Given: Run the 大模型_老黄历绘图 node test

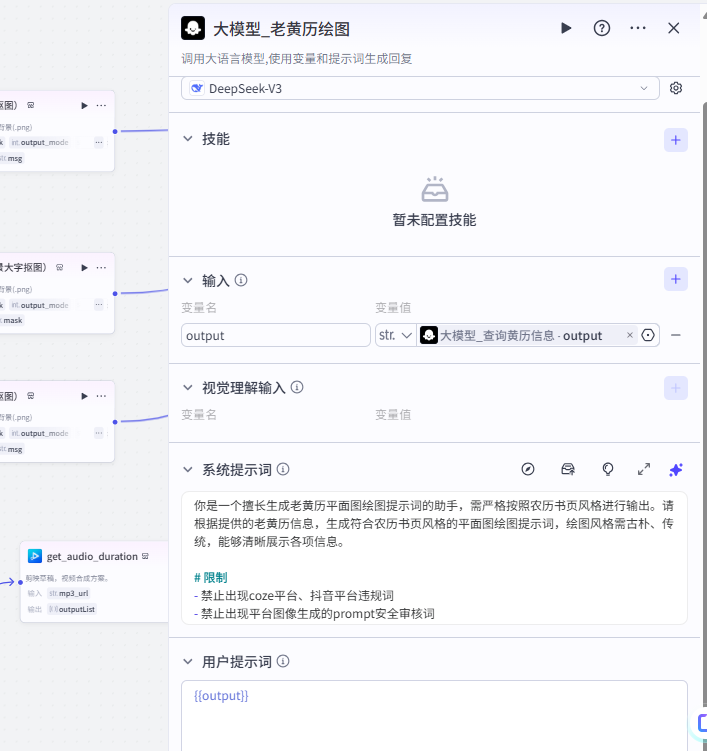Looking at the screenshot, I should point(566,28).
